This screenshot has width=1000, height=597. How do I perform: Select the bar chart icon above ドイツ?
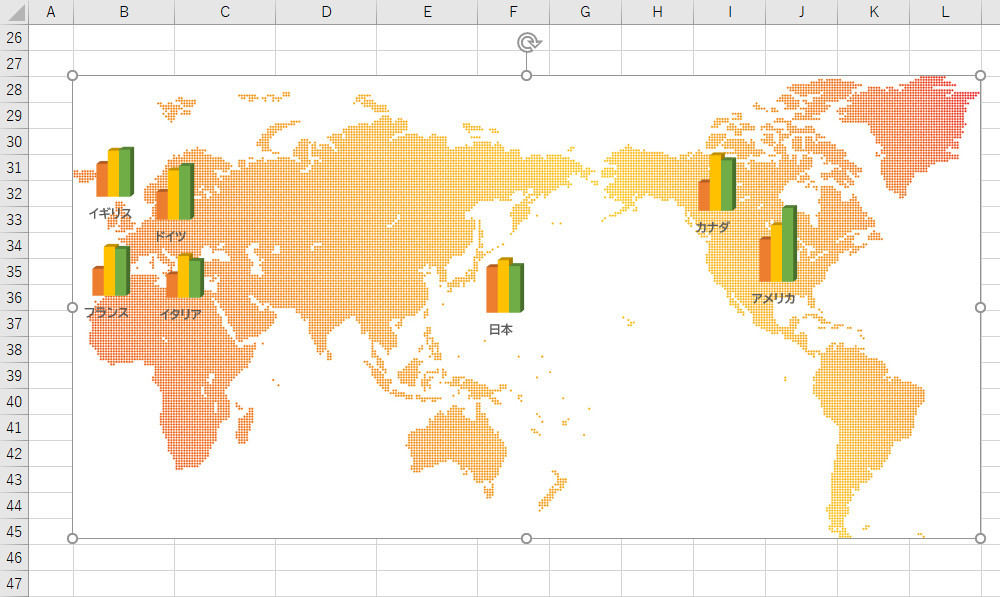(x=175, y=192)
